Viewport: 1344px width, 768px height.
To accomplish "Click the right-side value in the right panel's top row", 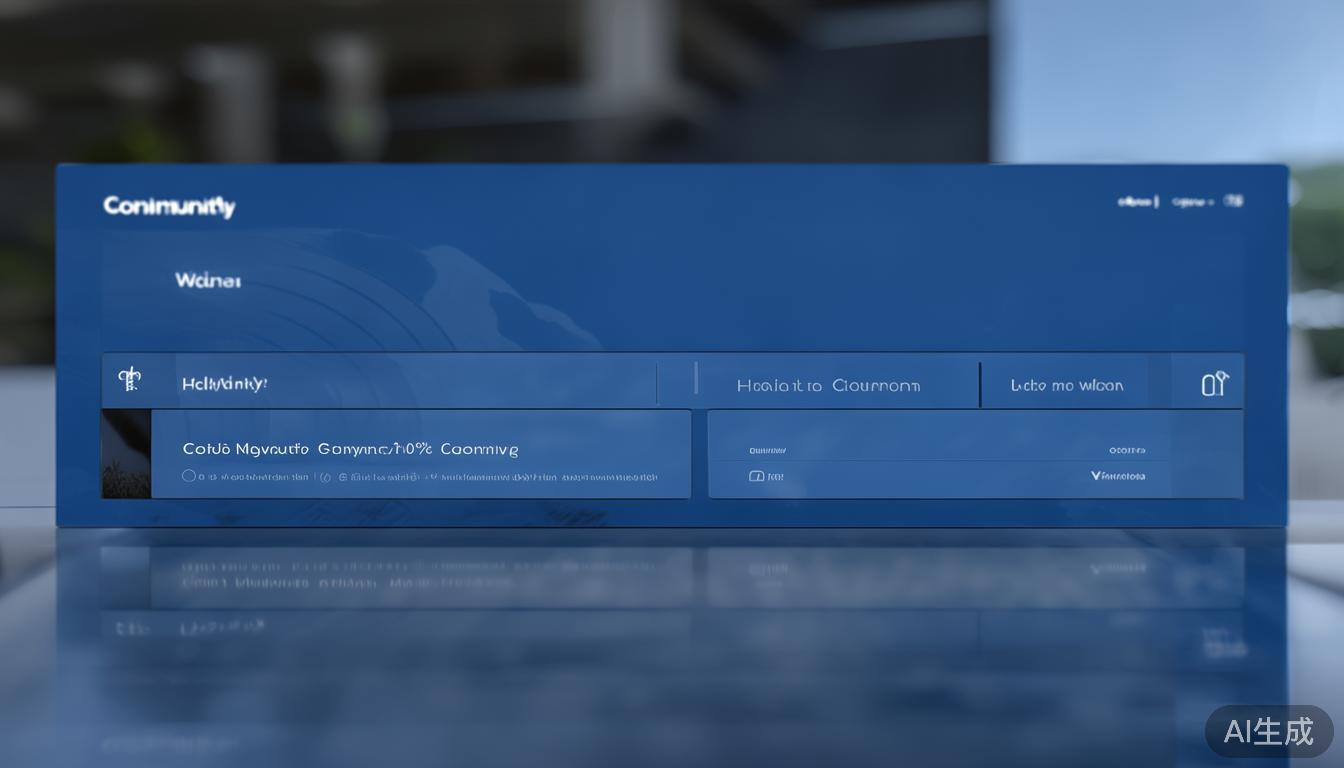I will click(x=1127, y=451).
